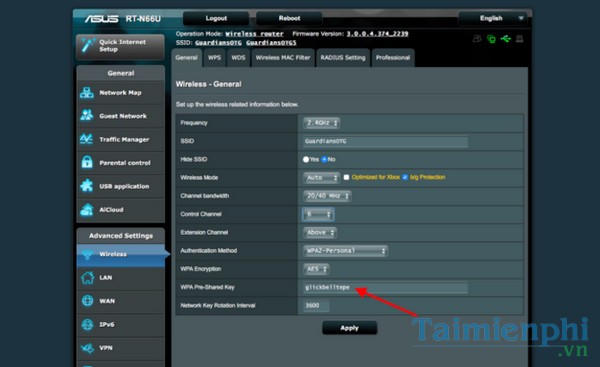Switch to RADIUS Setting tab
This screenshot has width=600, height=367.
coord(343,58)
